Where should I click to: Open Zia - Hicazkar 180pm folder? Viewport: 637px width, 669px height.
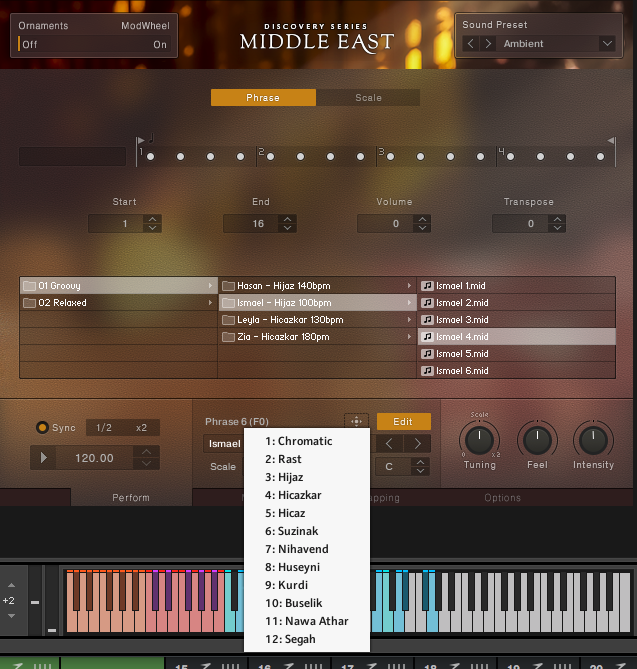point(317,337)
